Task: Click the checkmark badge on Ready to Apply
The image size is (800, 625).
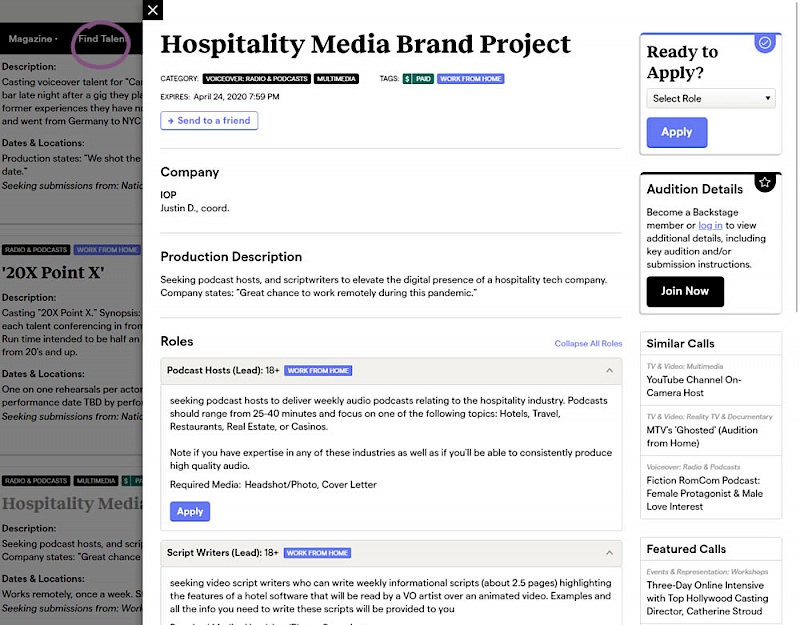Action: [x=765, y=43]
